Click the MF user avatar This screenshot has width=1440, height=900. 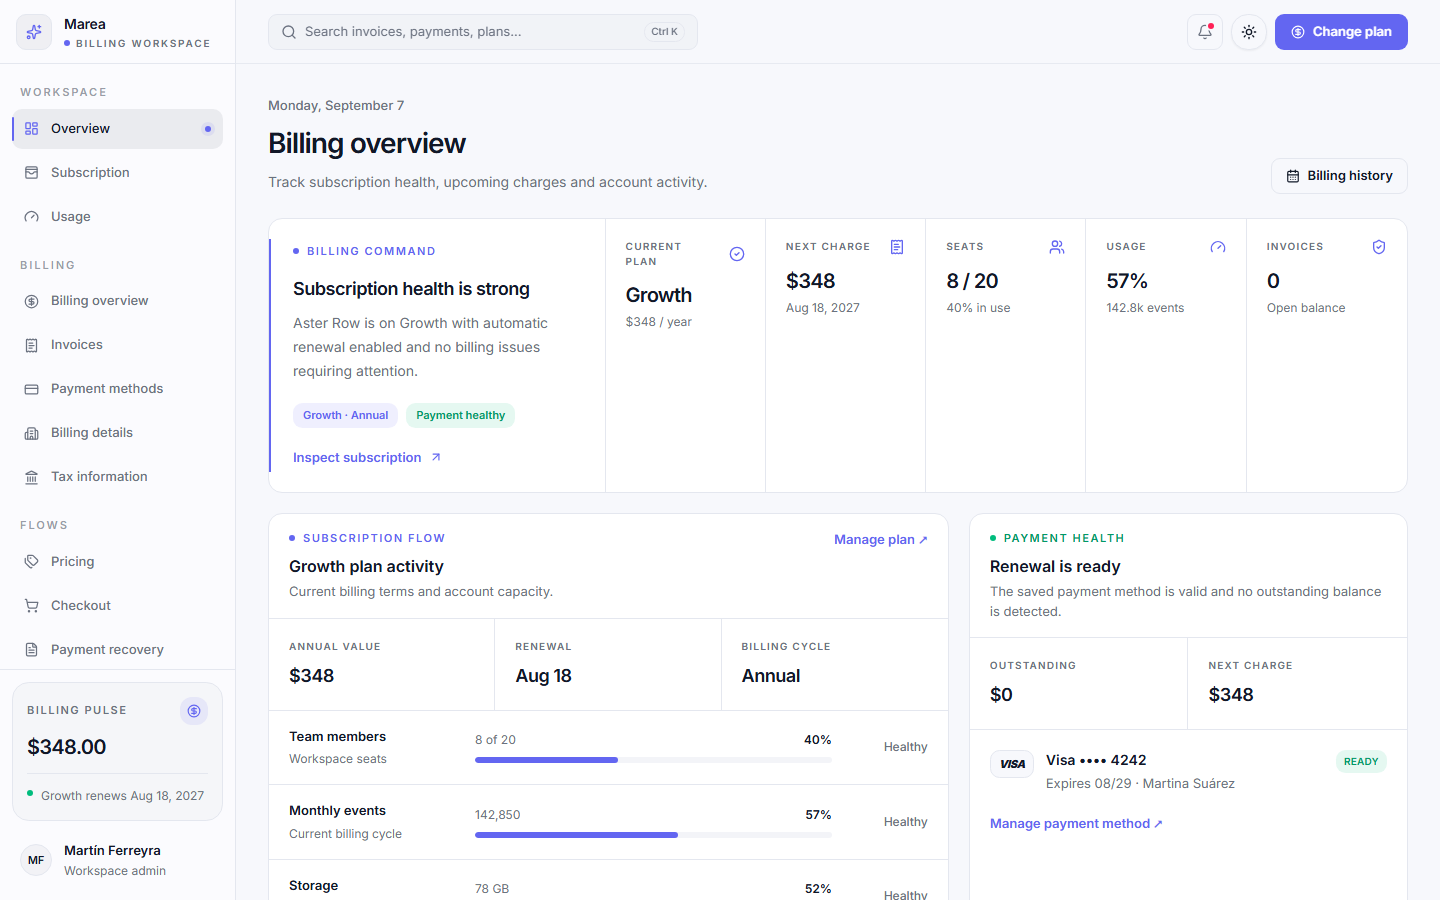click(x=36, y=860)
